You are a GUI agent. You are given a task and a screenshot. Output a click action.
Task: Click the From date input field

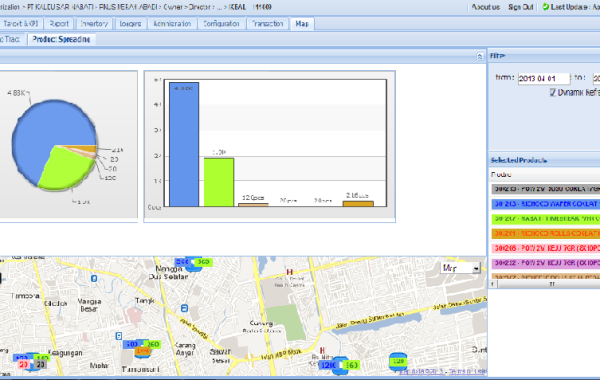[x=544, y=78]
